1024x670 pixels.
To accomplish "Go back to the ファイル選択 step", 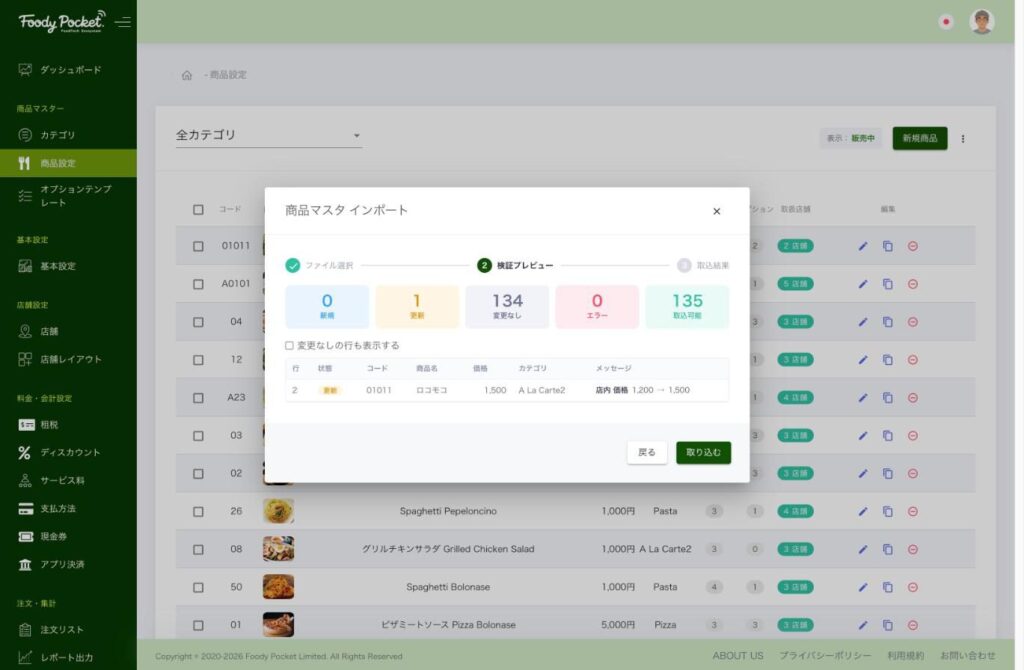I will pos(319,265).
